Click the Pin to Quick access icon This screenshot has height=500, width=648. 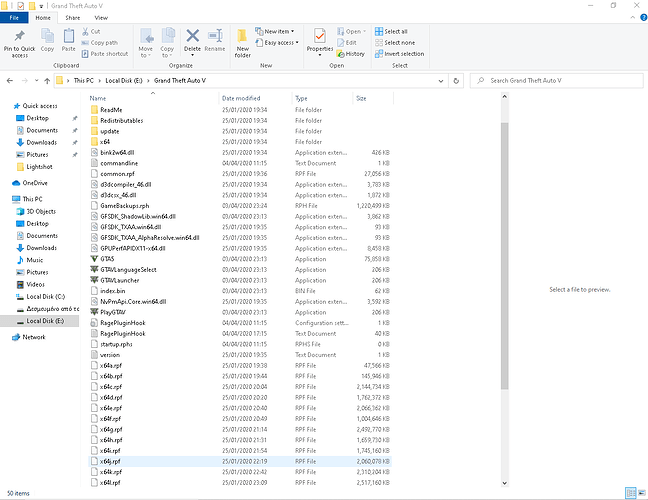pos(19,36)
